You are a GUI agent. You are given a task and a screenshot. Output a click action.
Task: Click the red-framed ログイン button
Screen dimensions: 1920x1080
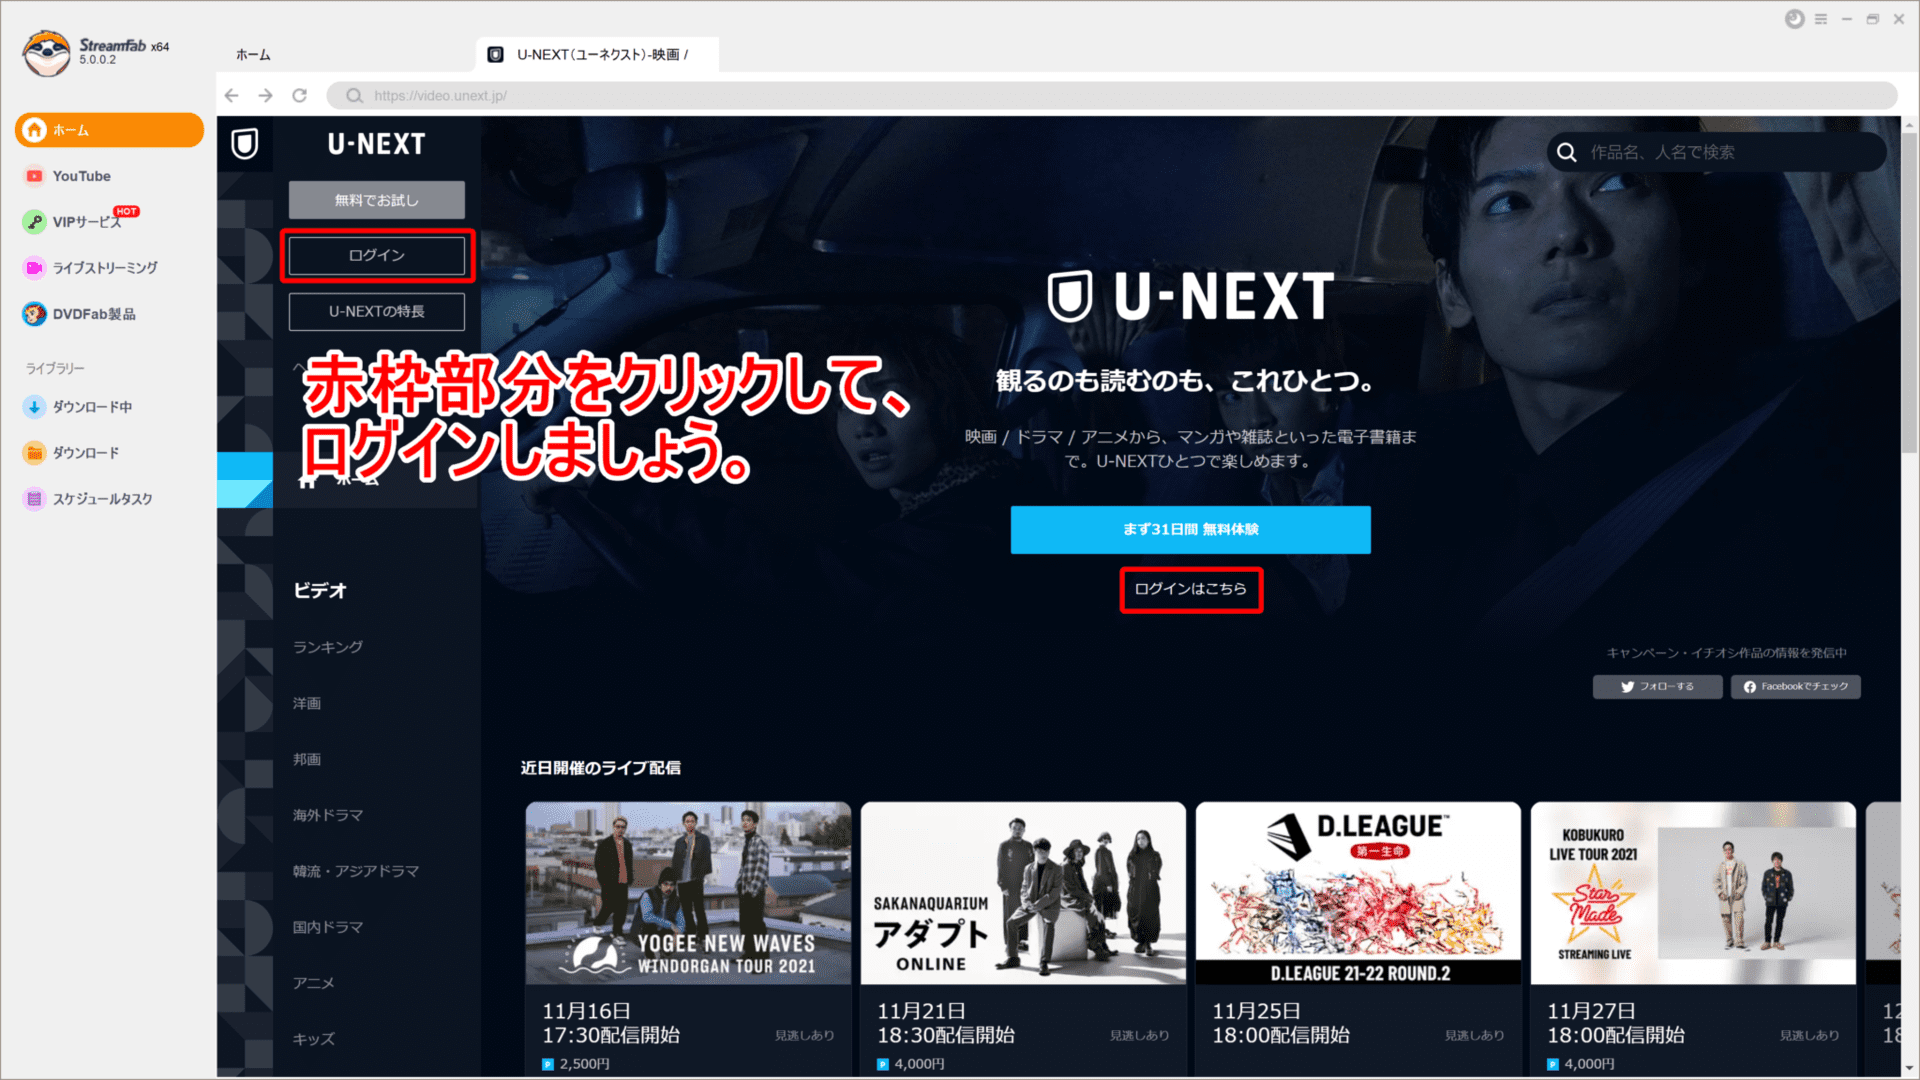[x=376, y=255]
